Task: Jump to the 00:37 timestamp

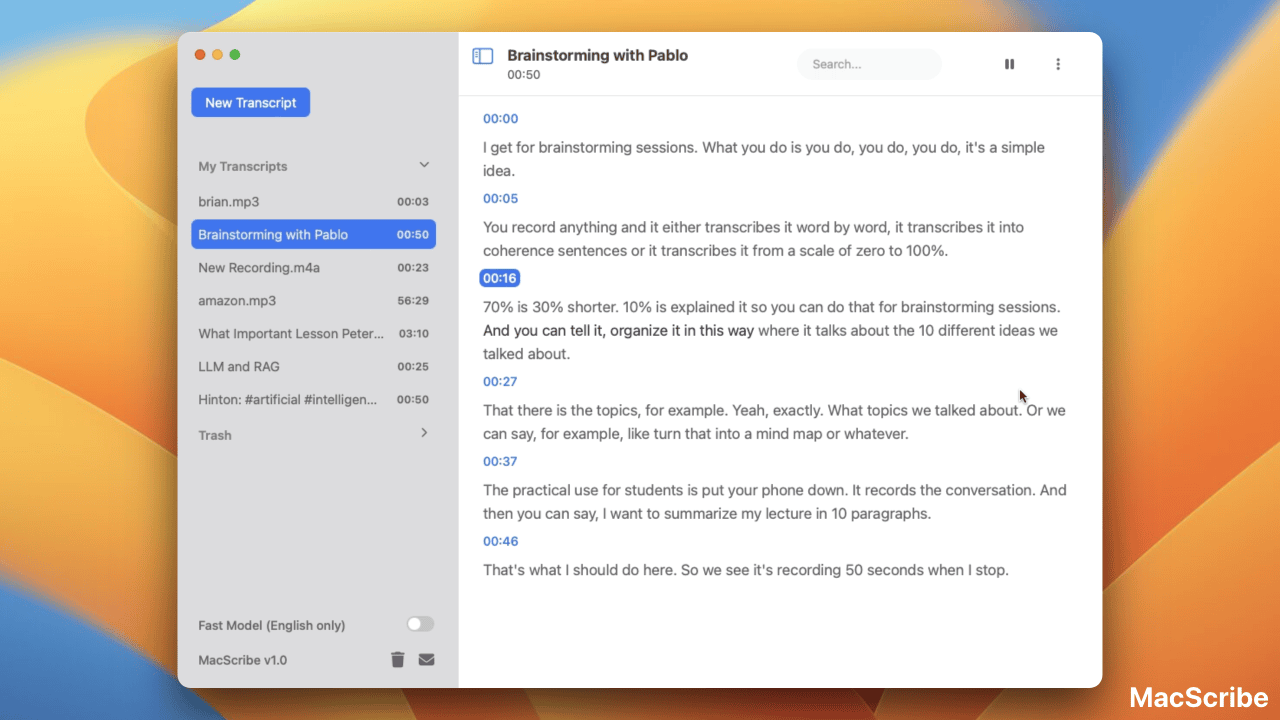Action: tap(500, 461)
